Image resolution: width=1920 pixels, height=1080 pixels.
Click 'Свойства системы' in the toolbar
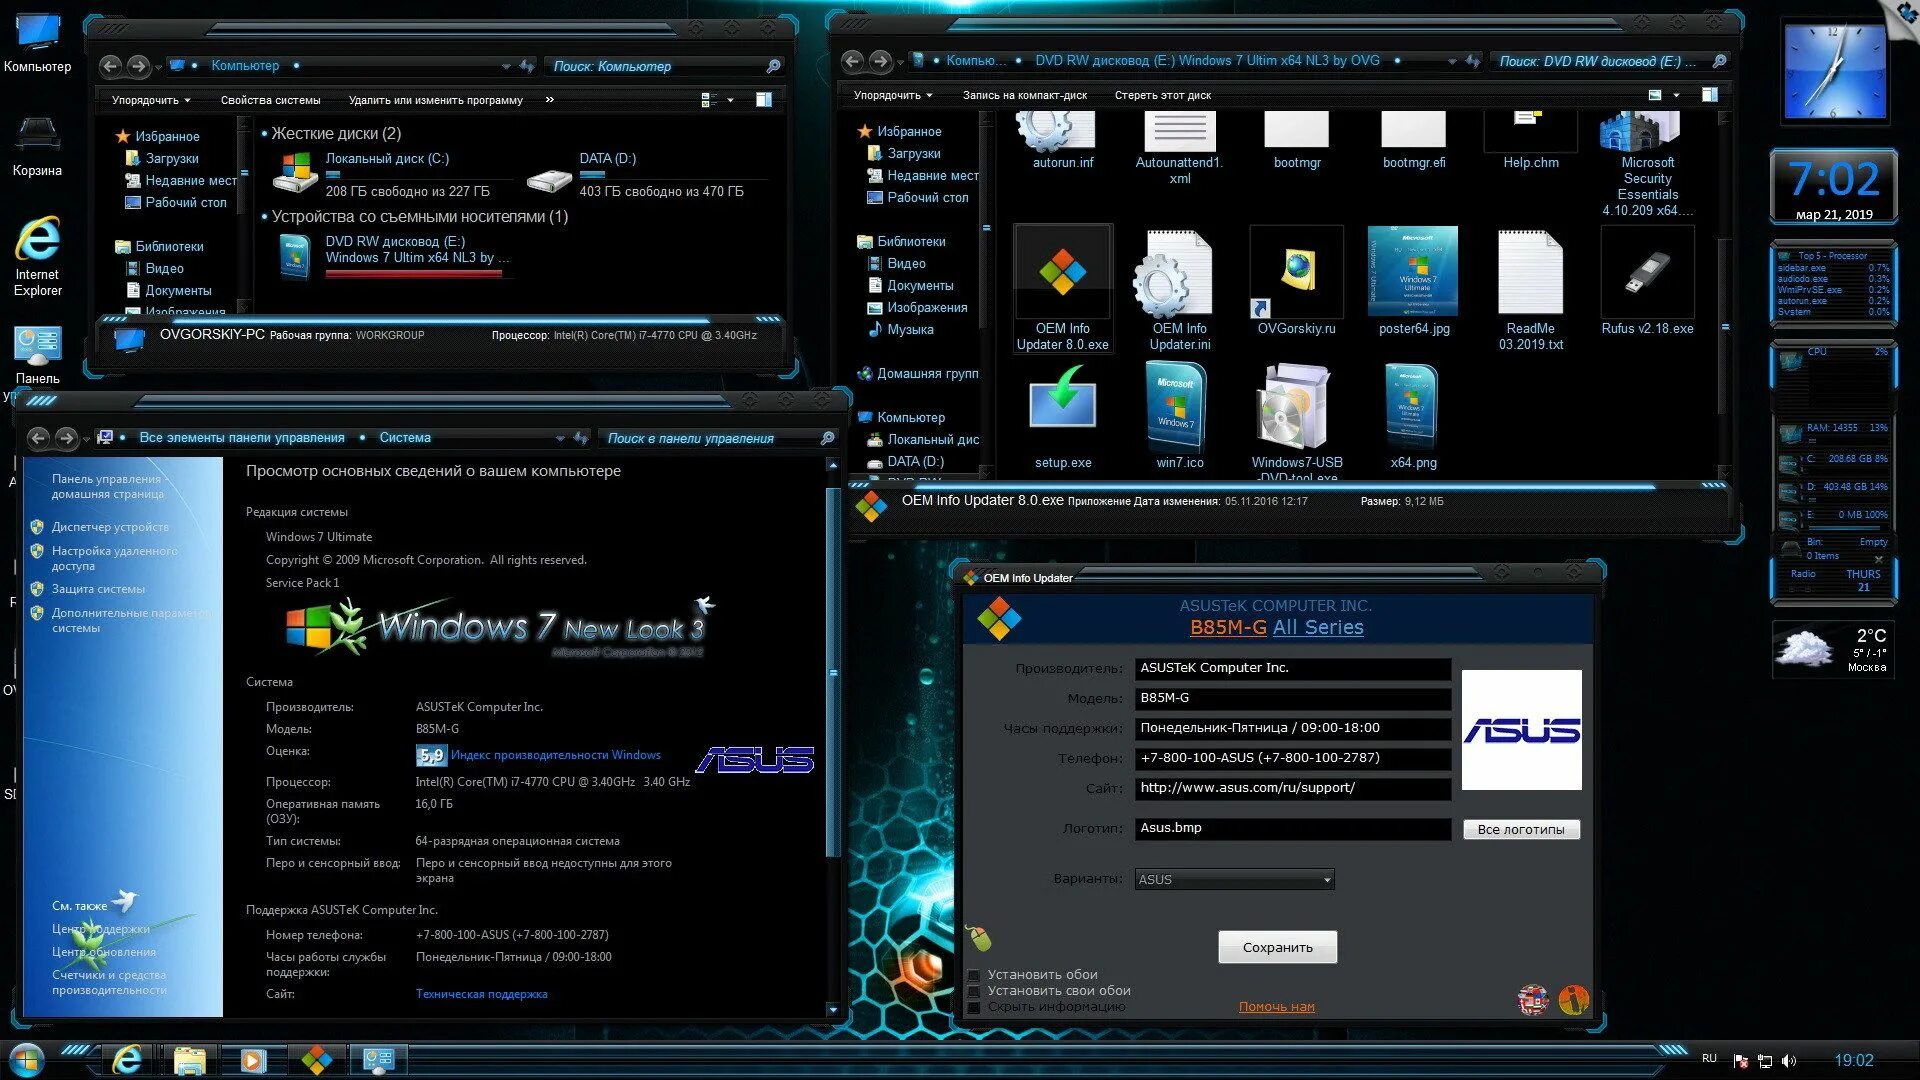click(270, 100)
